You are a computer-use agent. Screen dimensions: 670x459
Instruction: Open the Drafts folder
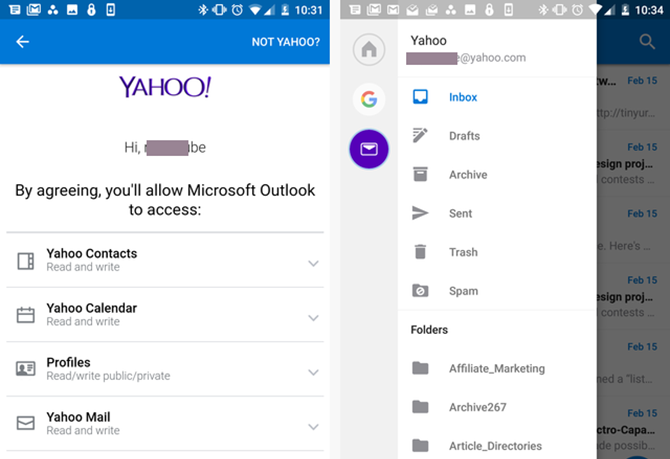pos(497,136)
